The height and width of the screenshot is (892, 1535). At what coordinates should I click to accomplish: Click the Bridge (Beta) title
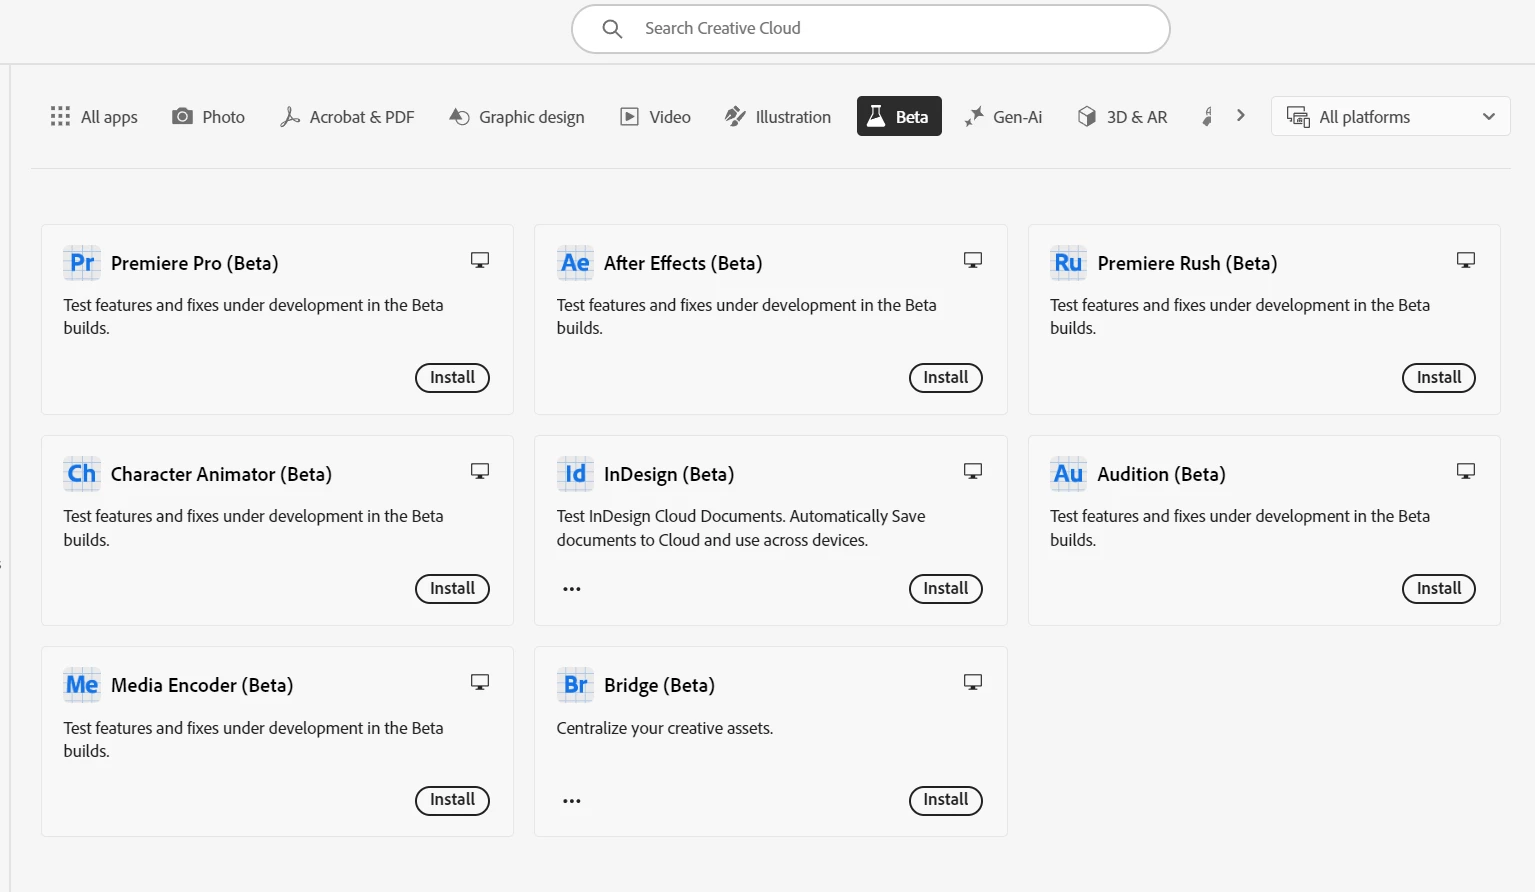point(659,686)
